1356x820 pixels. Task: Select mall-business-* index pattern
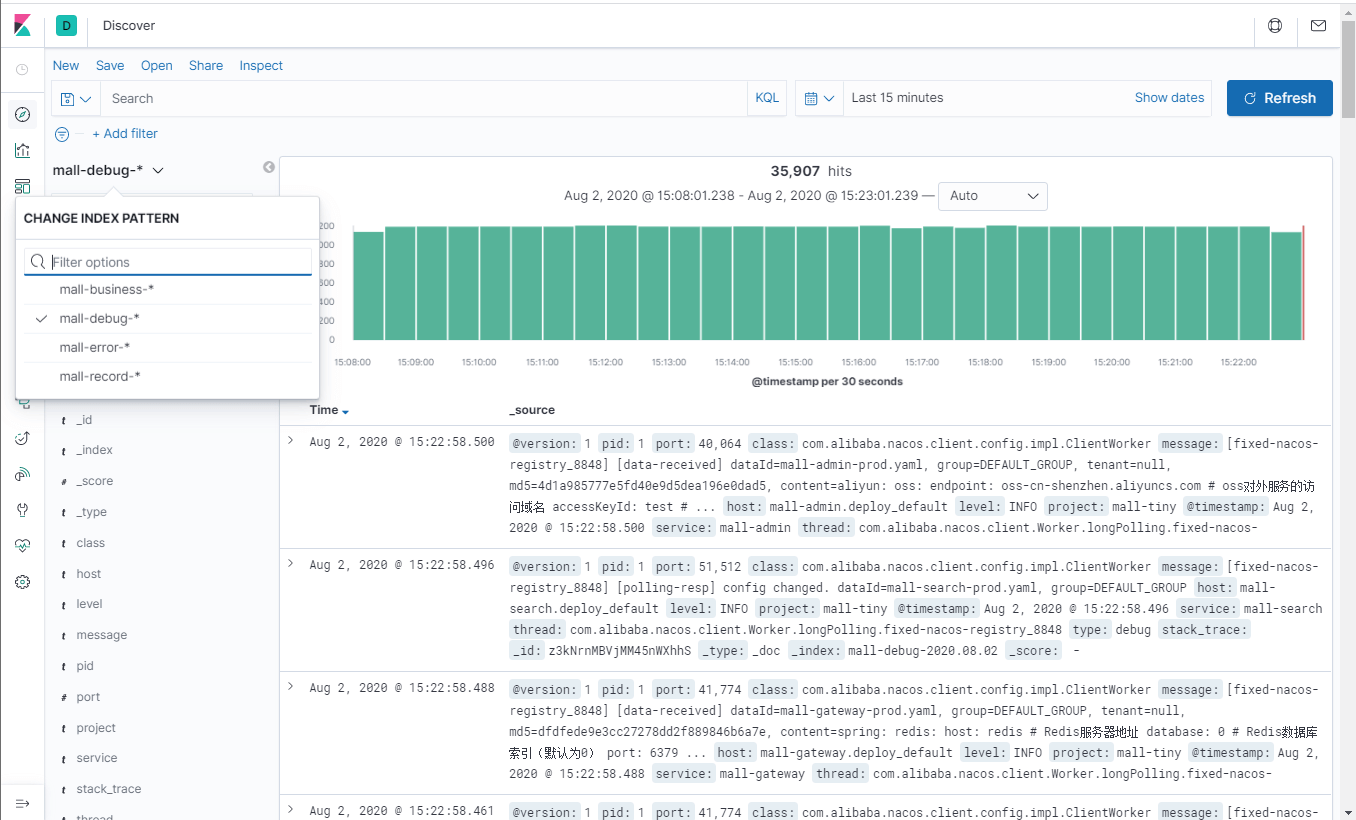point(106,289)
